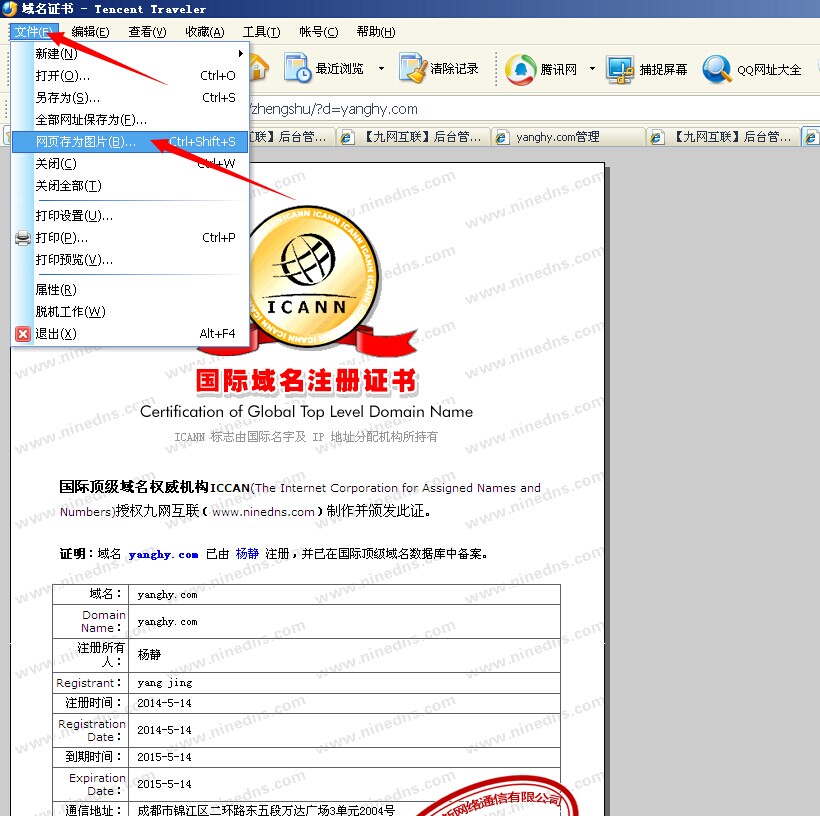Click registrant value 'yang jing'
820x816 pixels.
pyautogui.click(x=165, y=683)
